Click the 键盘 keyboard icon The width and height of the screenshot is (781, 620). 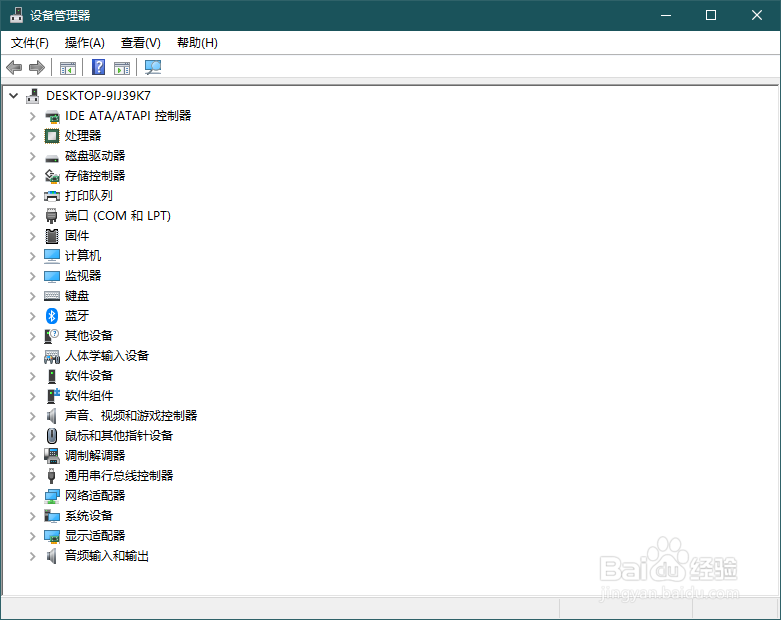[x=52, y=296]
